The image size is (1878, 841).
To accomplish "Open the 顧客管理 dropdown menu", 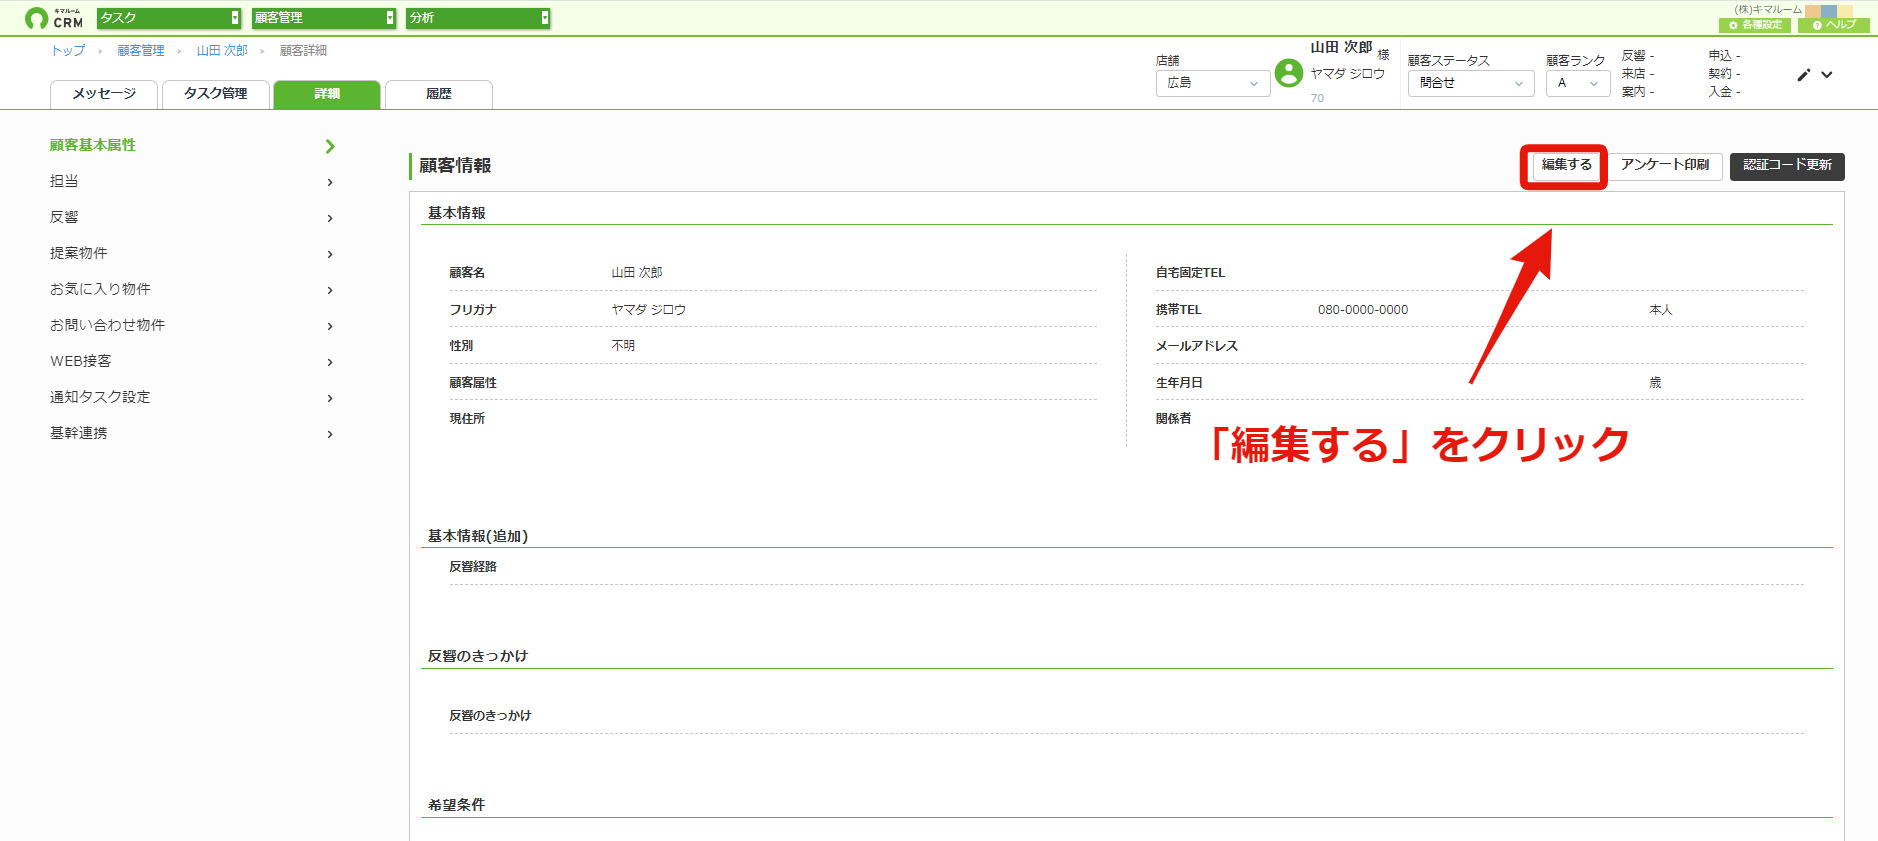I will coord(324,18).
